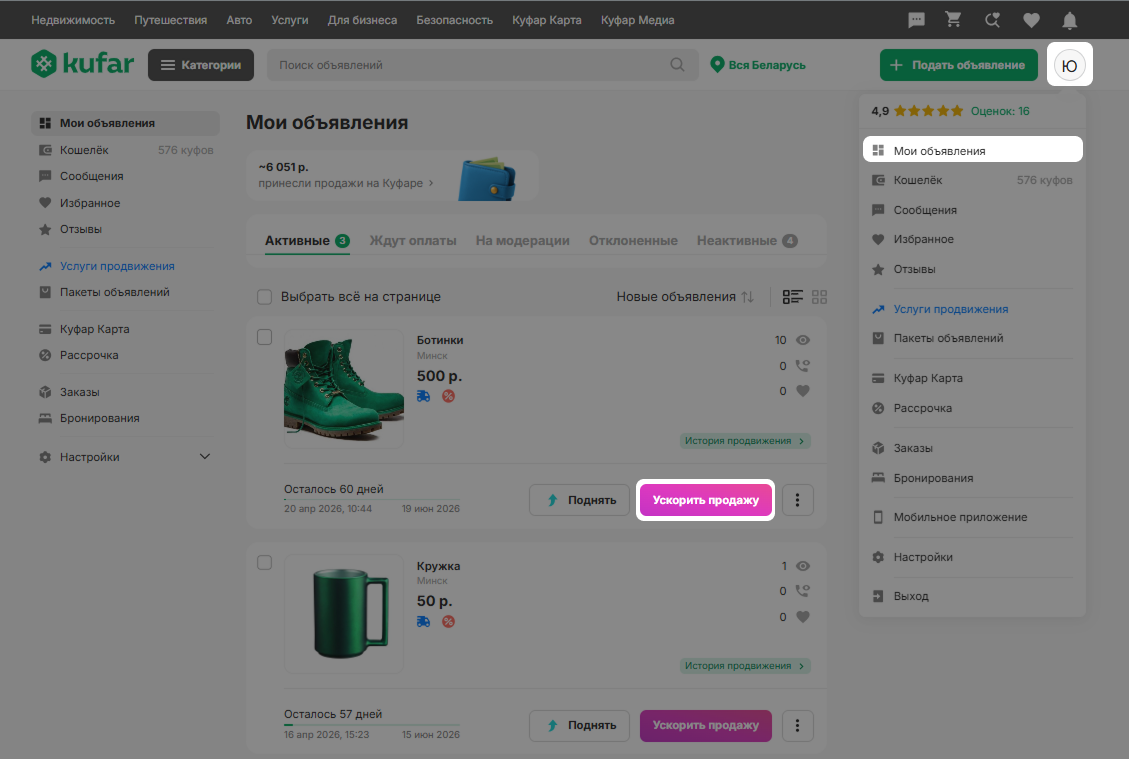Image resolution: width=1129 pixels, height=759 pixels.
Task: Click views eye icon for Ботинки
Action: point(803,340)
